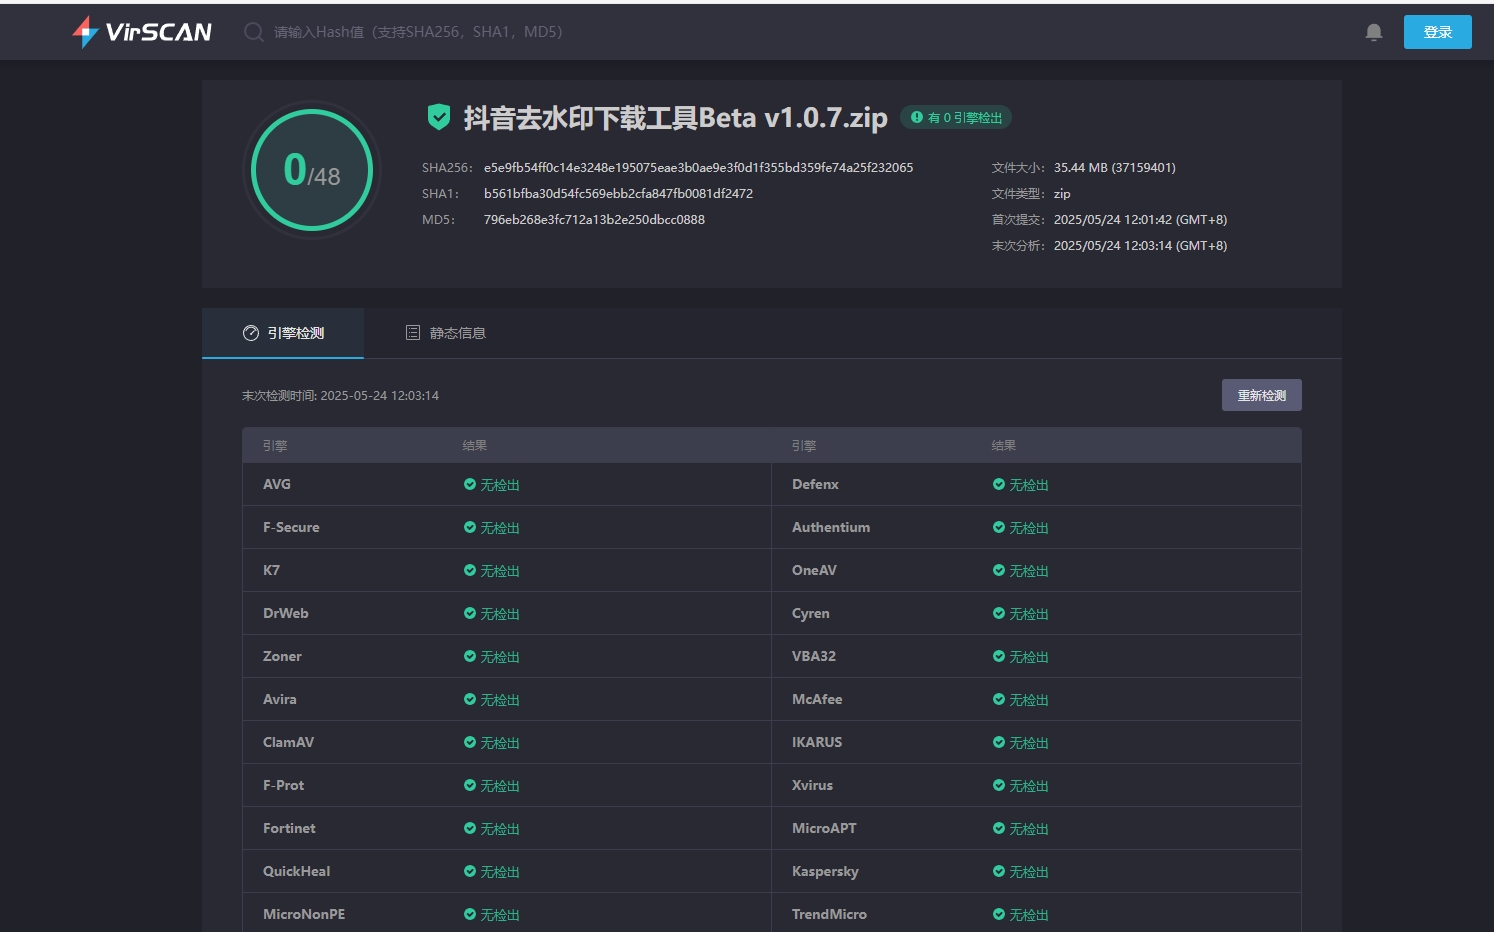This screenshot has width=1494, height=932.
Task: Click the Cyren result checkmark icon
Action: point(999,613)
